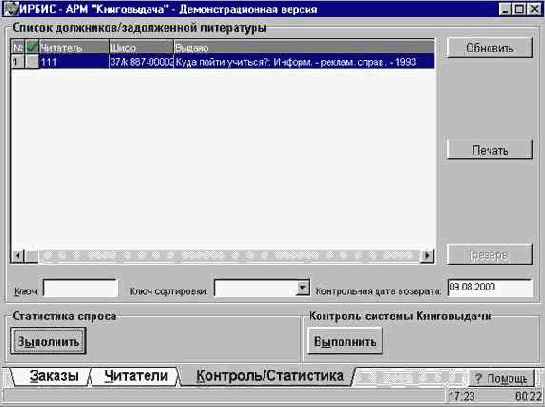
Task: Click the Обновить button
Action: [490, 48]
